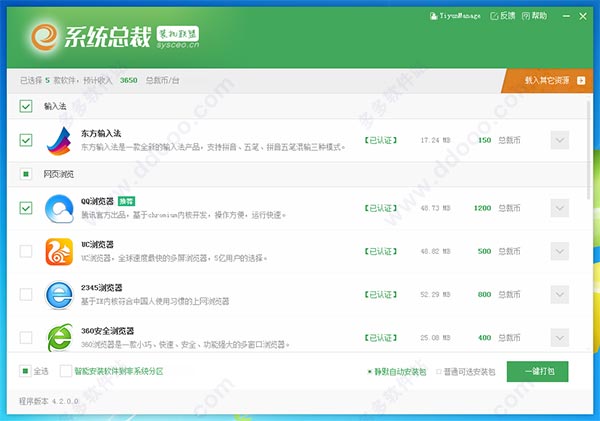Expand the UC浏览器 row dropdown arrow
600x421 pixels.
pos(560,251)
